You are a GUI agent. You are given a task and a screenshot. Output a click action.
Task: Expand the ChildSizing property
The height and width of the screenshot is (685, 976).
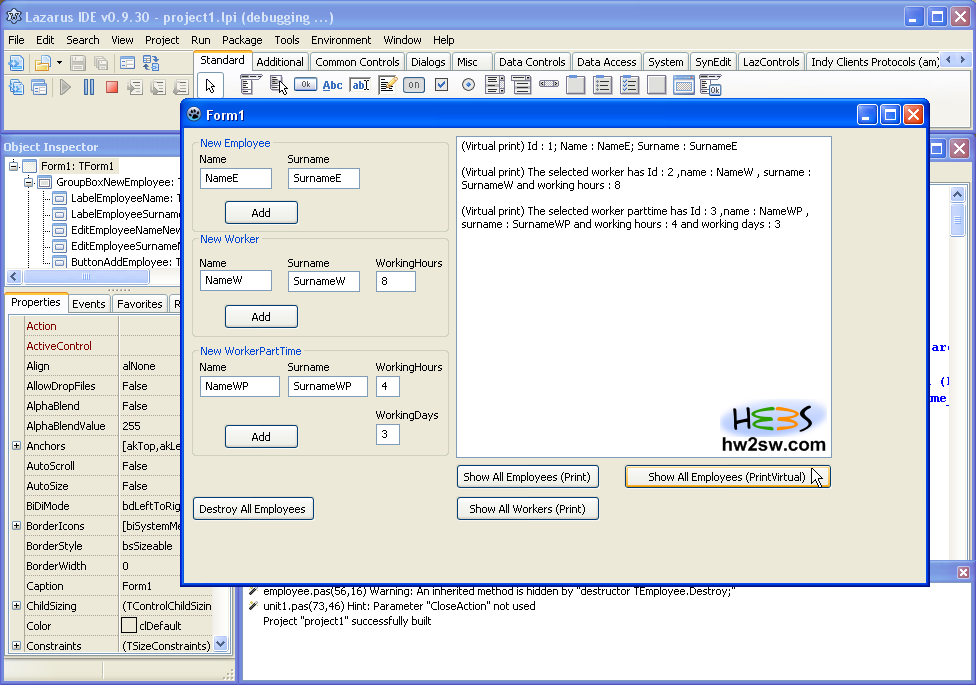pyautogui.click(x=16, y=605)
